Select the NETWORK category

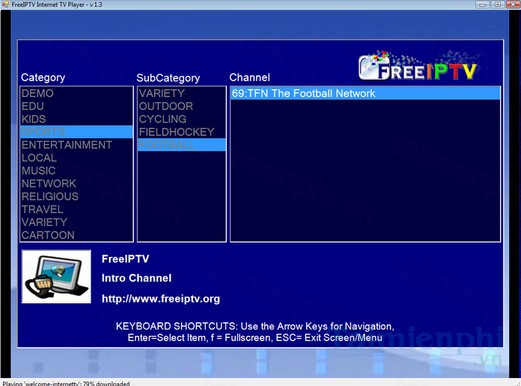click(x=76, y=184)
